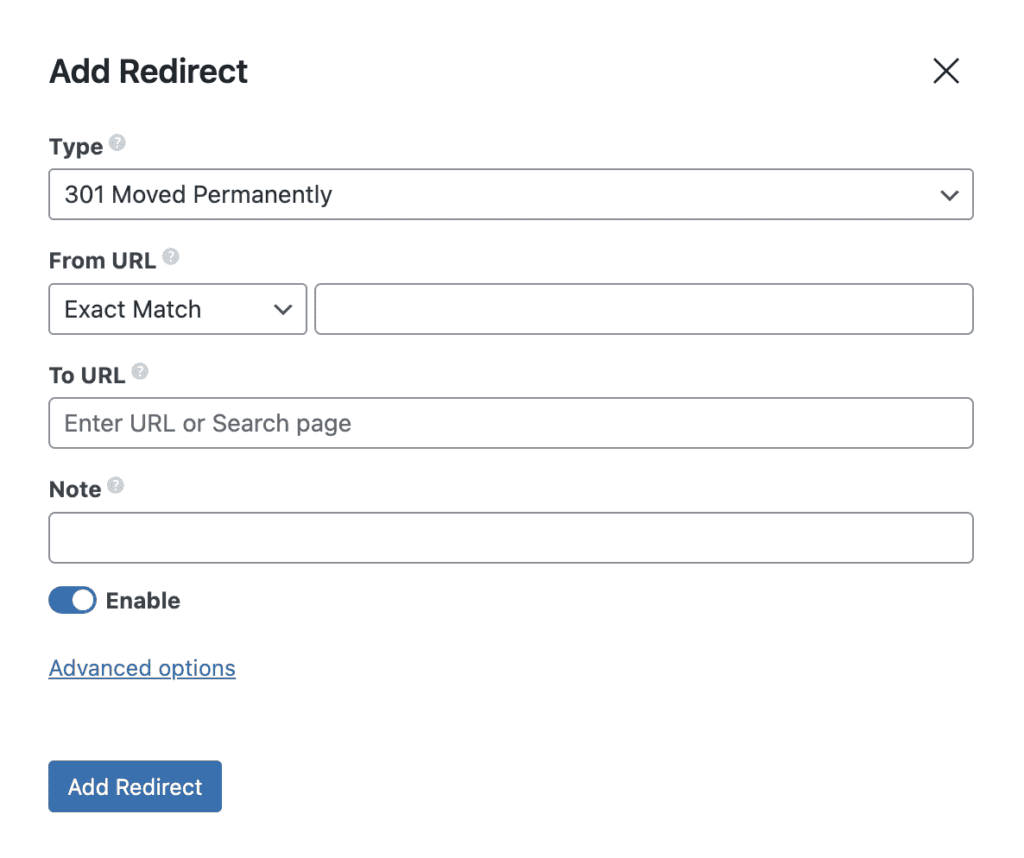Screen dimensions: 1024x858
Task: Expand the Advanced options section
Action: tap(141, 668)
